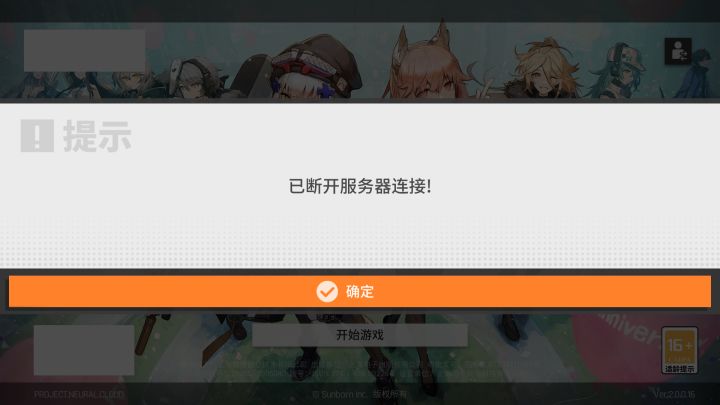
Task: Click the grey logo box in the banner
Action: click(x=84, y=51)
